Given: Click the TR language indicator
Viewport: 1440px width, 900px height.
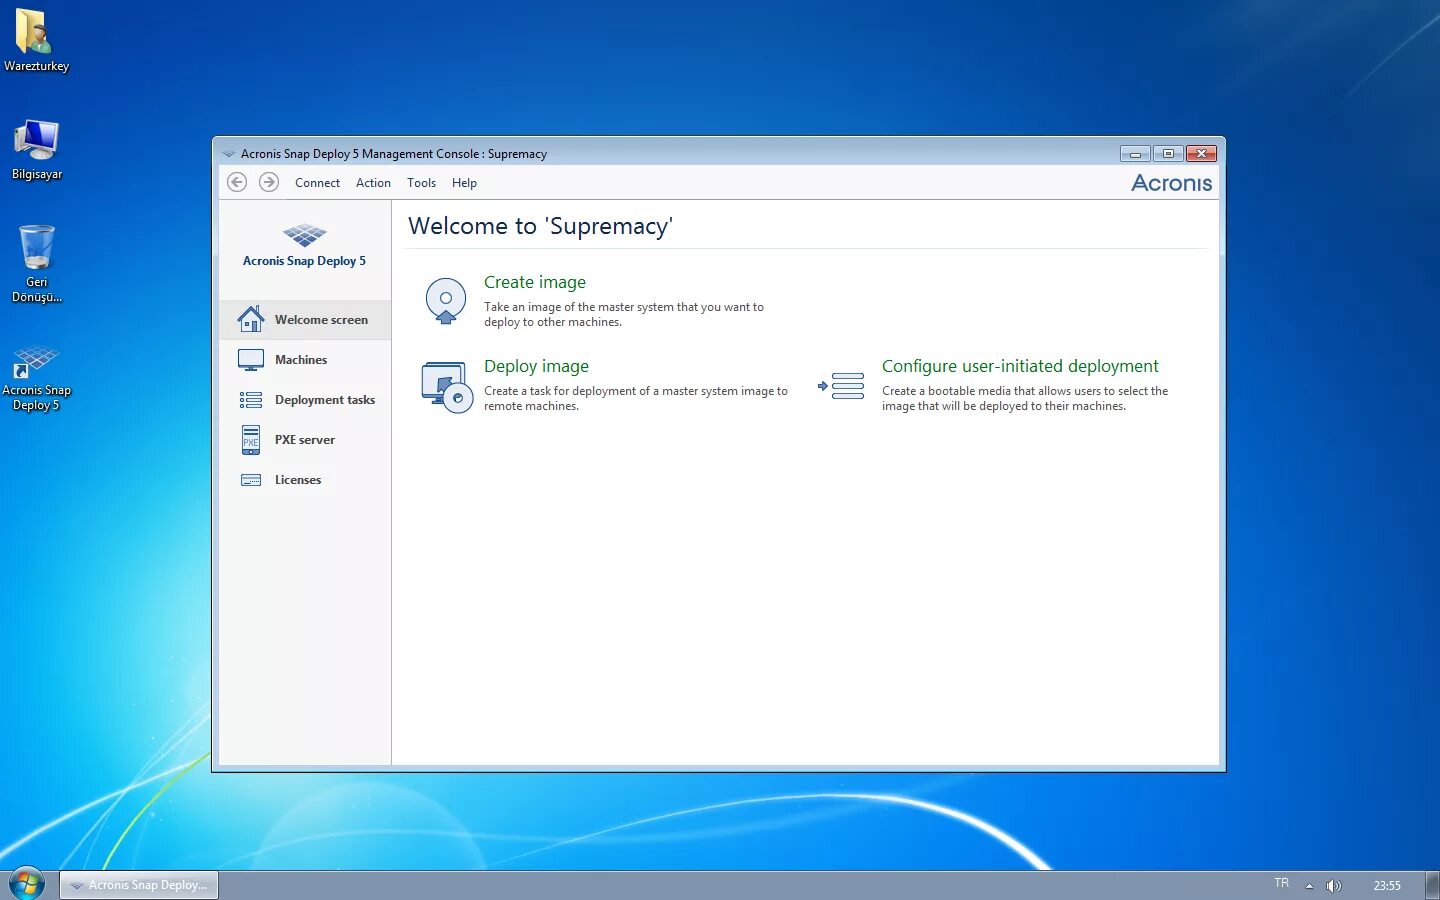Looking at the screenshot, I should coord(1282,883).
